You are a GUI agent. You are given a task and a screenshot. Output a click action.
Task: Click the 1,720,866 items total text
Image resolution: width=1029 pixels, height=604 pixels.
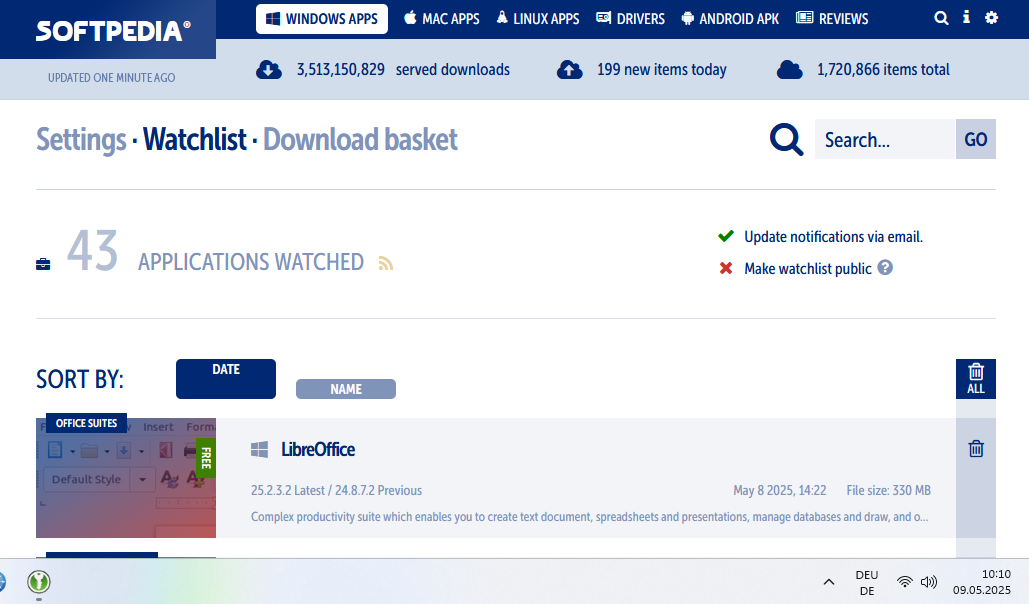[883, 70]
